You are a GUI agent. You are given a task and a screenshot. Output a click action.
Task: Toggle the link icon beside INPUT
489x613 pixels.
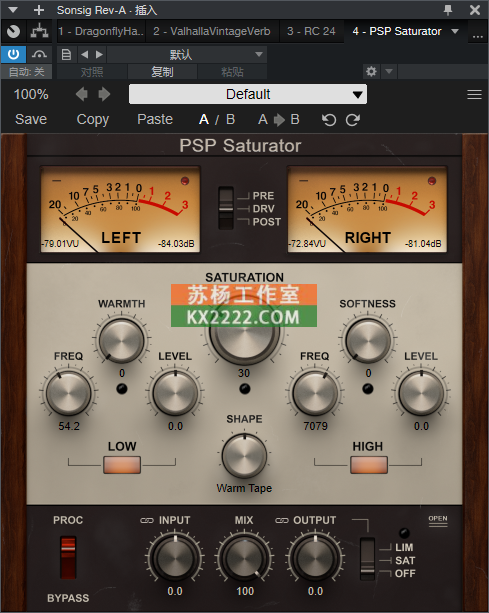pyautogui.click(x=147, y=520)
